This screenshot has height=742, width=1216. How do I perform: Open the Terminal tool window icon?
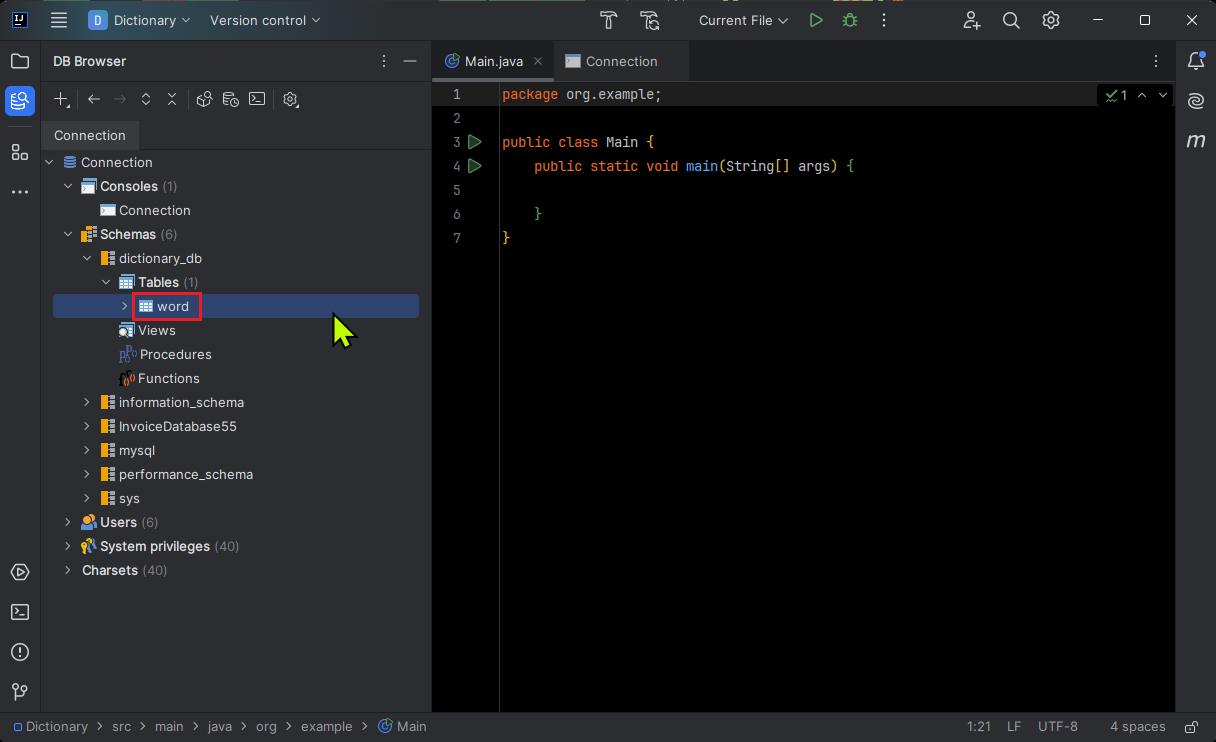pos(20,612)
